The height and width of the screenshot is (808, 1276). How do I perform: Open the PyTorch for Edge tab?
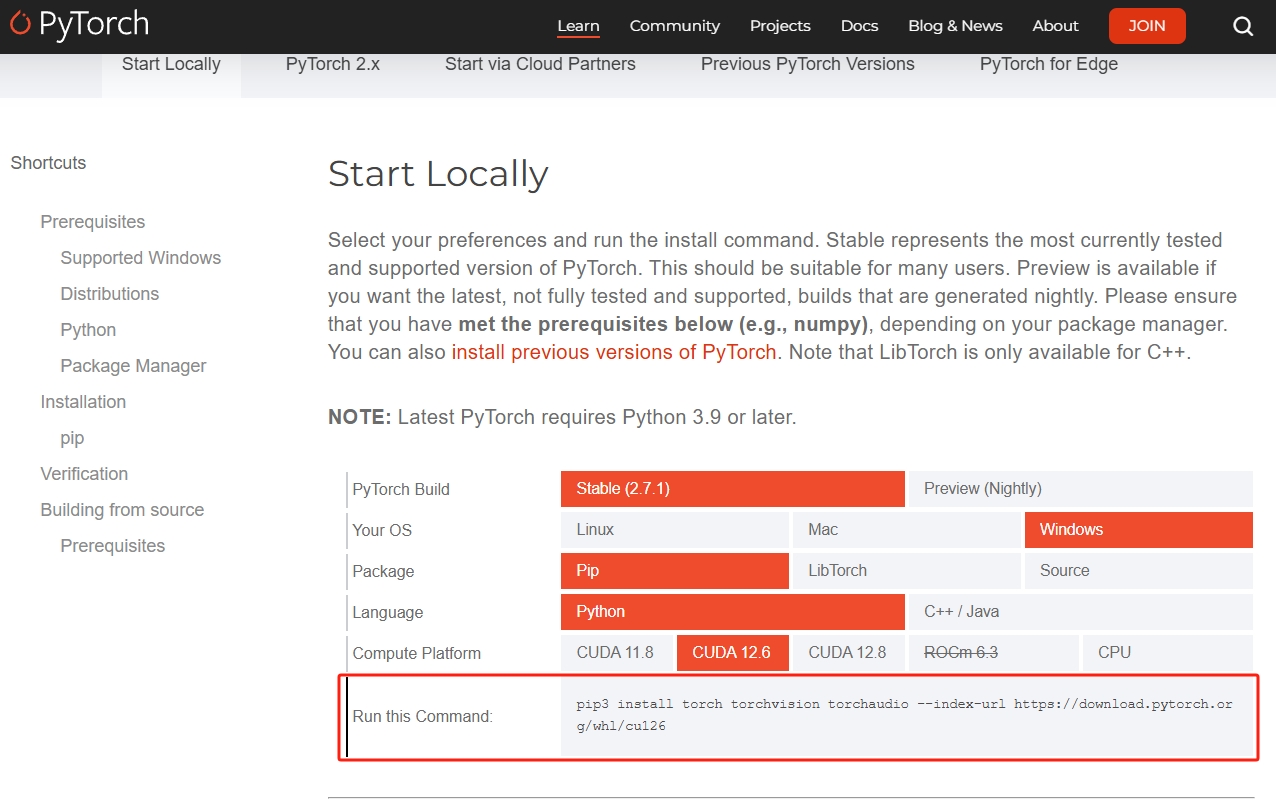pyautogui.click(x=1049, y=64)
